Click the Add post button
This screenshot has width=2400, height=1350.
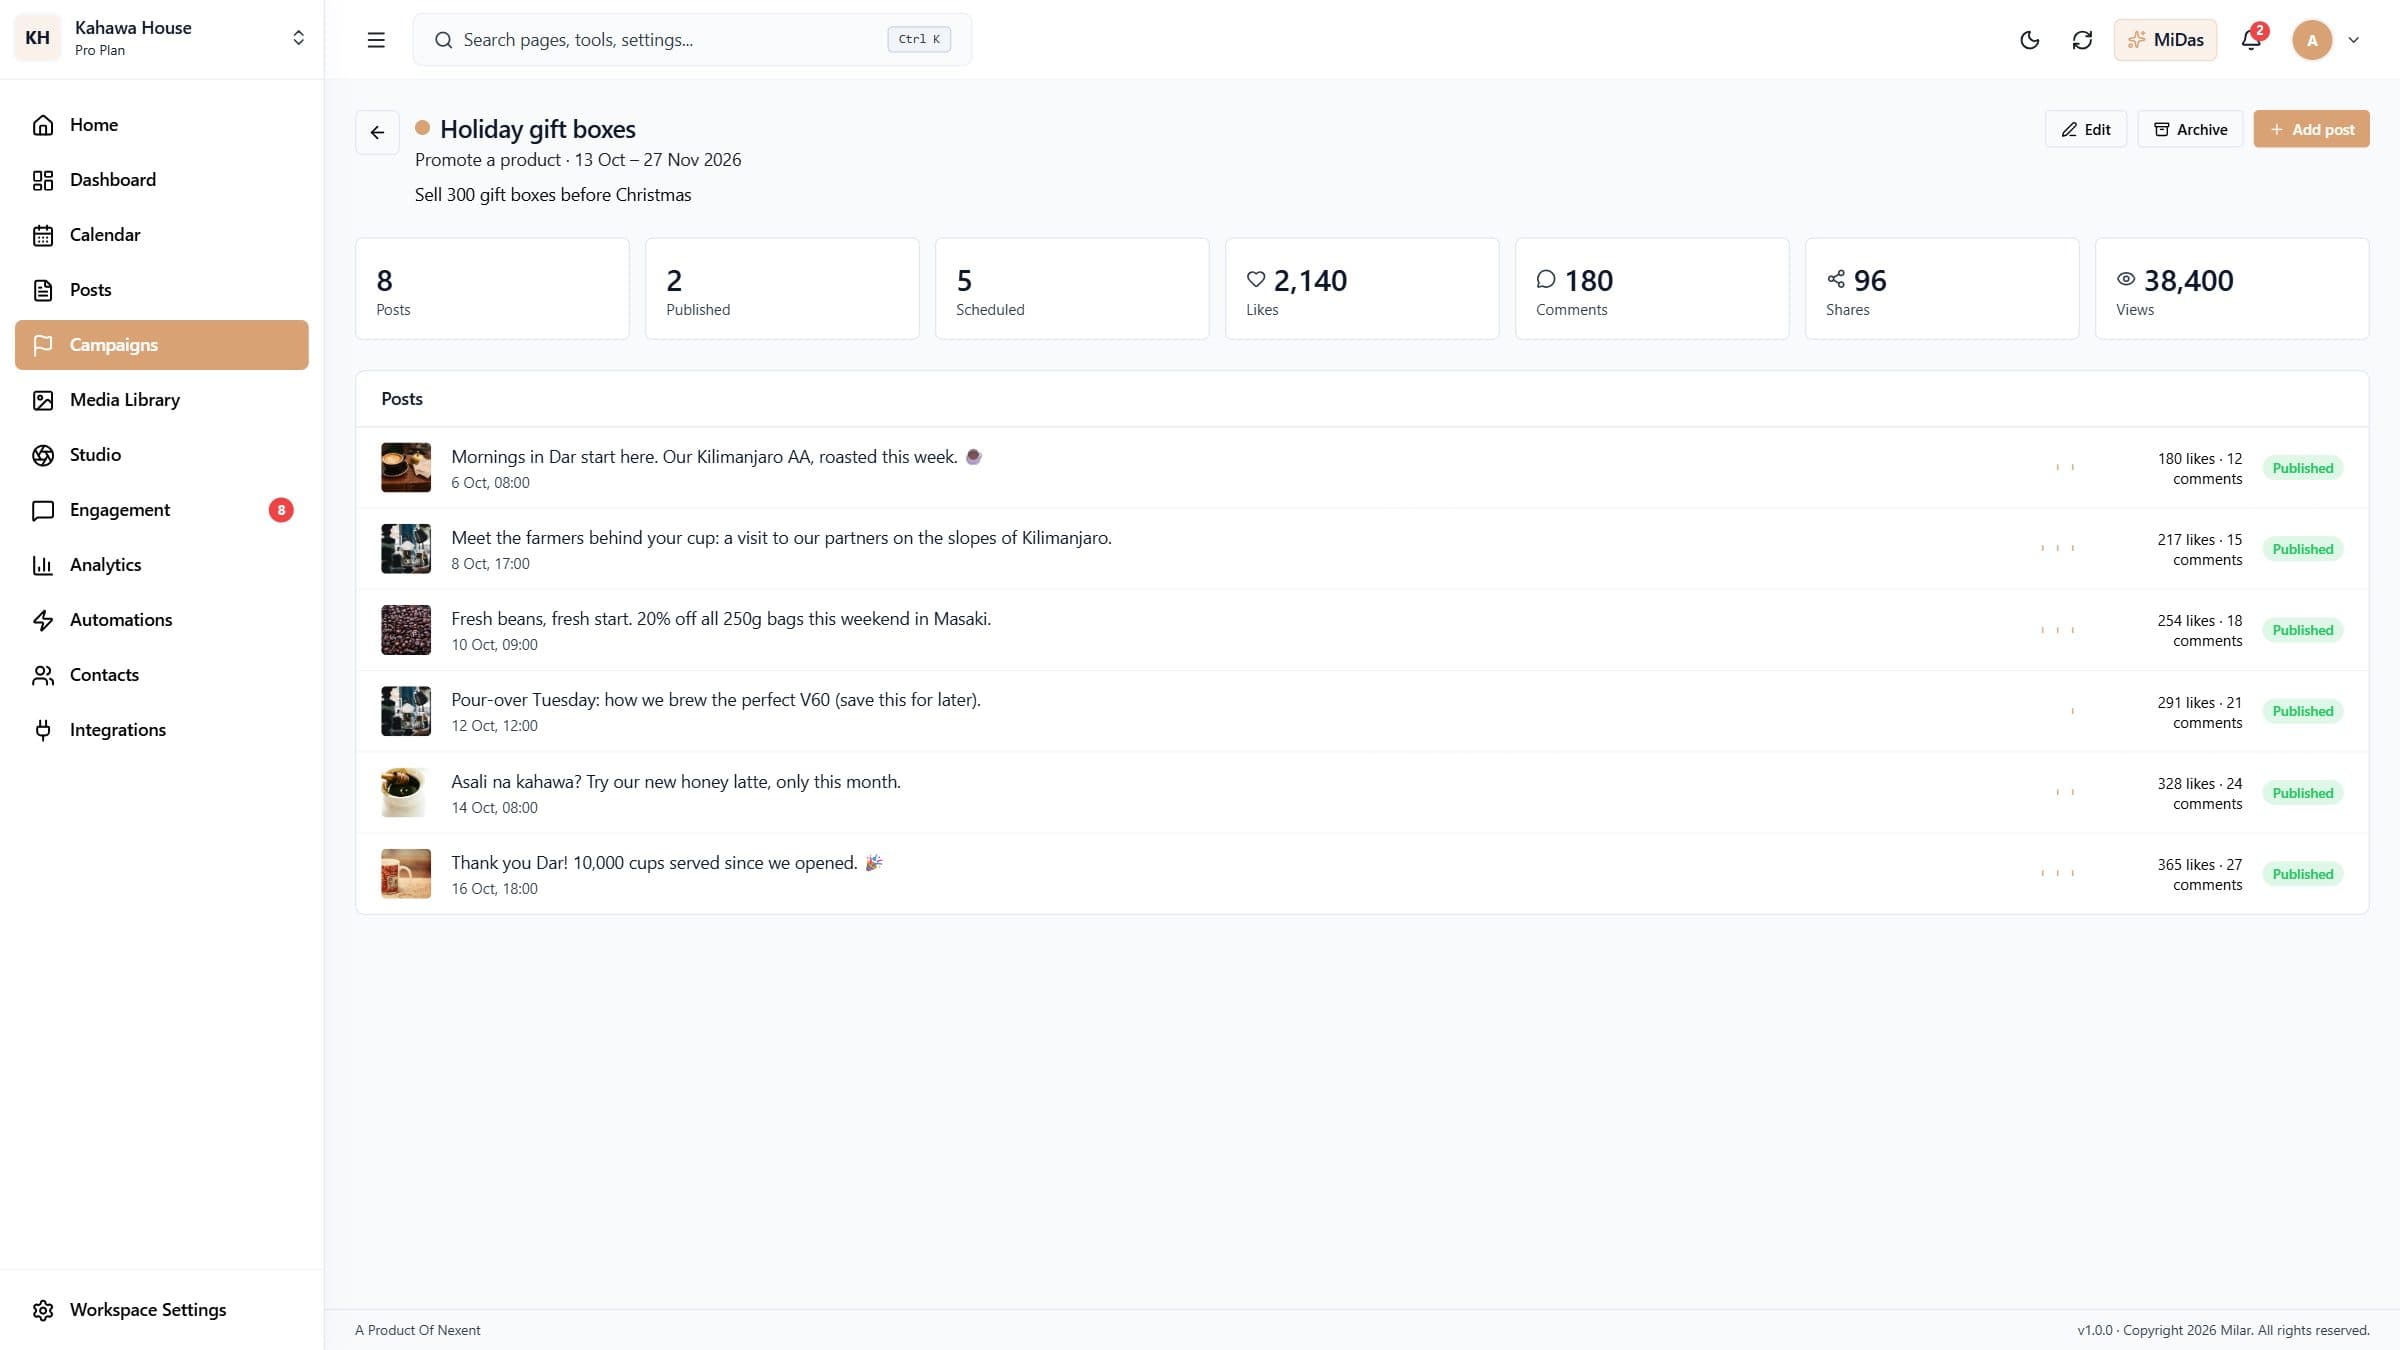pyautogui.click(x=2311, y=129)
